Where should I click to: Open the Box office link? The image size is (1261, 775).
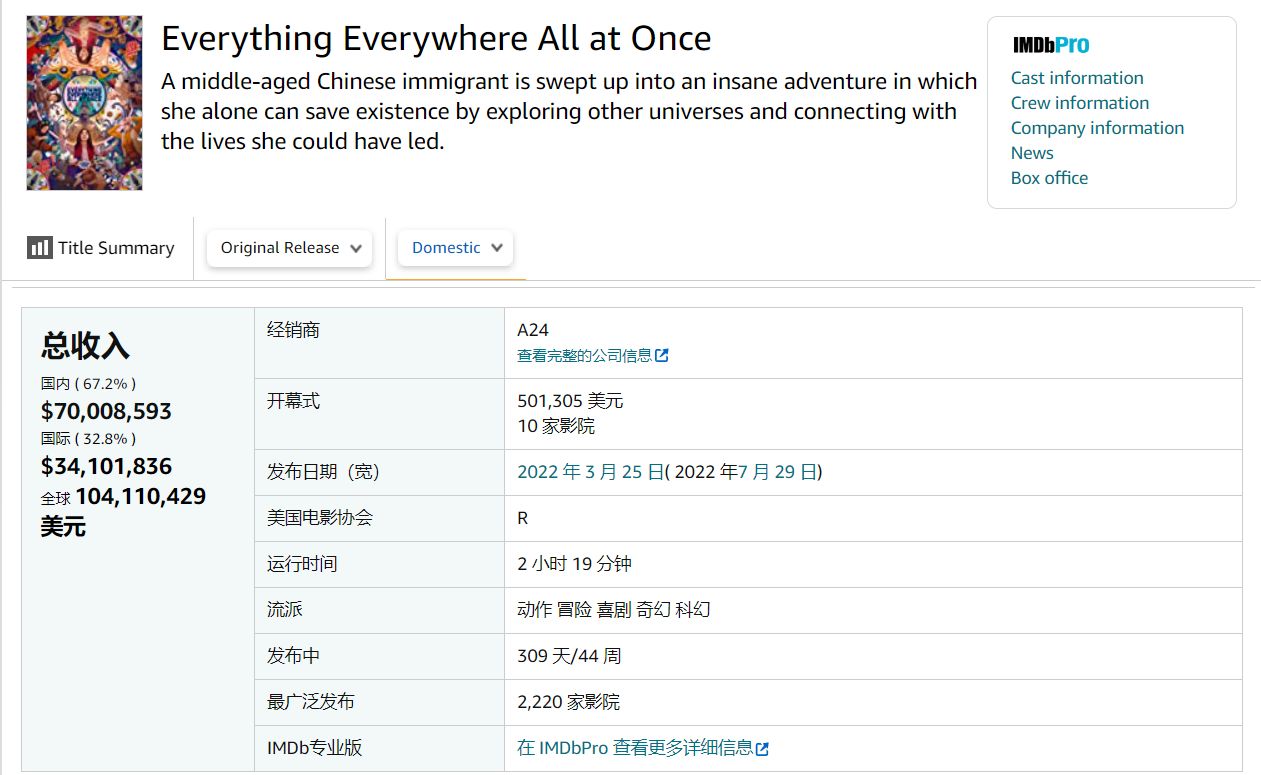coord(1049,178)
